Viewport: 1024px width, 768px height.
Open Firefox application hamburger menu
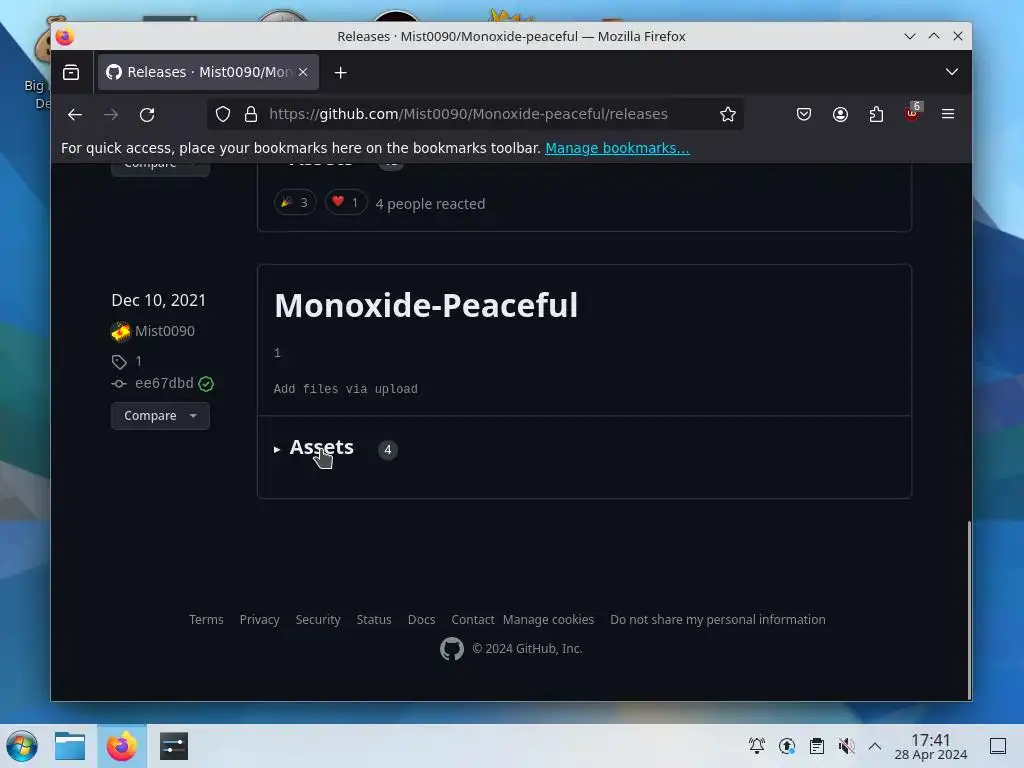coord(948,114)
